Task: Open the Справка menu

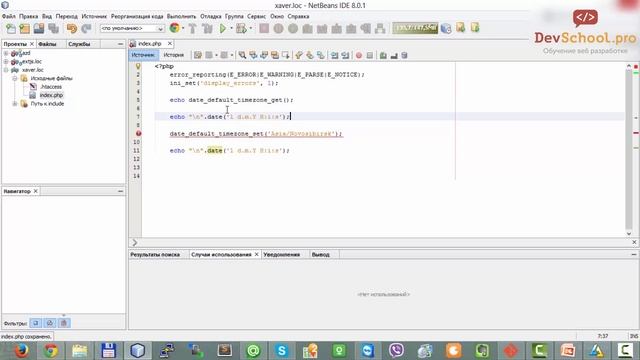Action: (x=298, y=16)
